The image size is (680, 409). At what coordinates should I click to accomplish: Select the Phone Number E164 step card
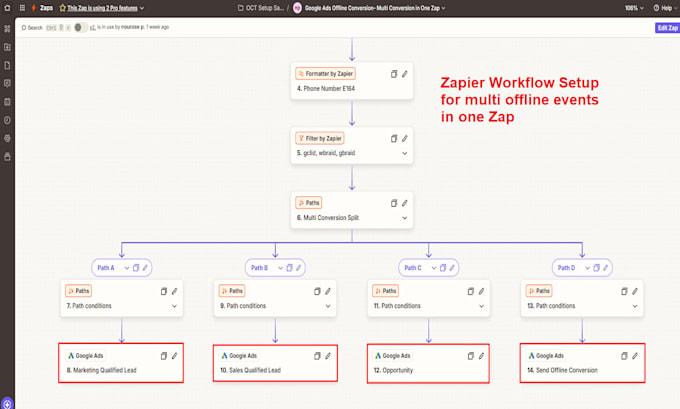pyautogui.click(x=352, y=81)
